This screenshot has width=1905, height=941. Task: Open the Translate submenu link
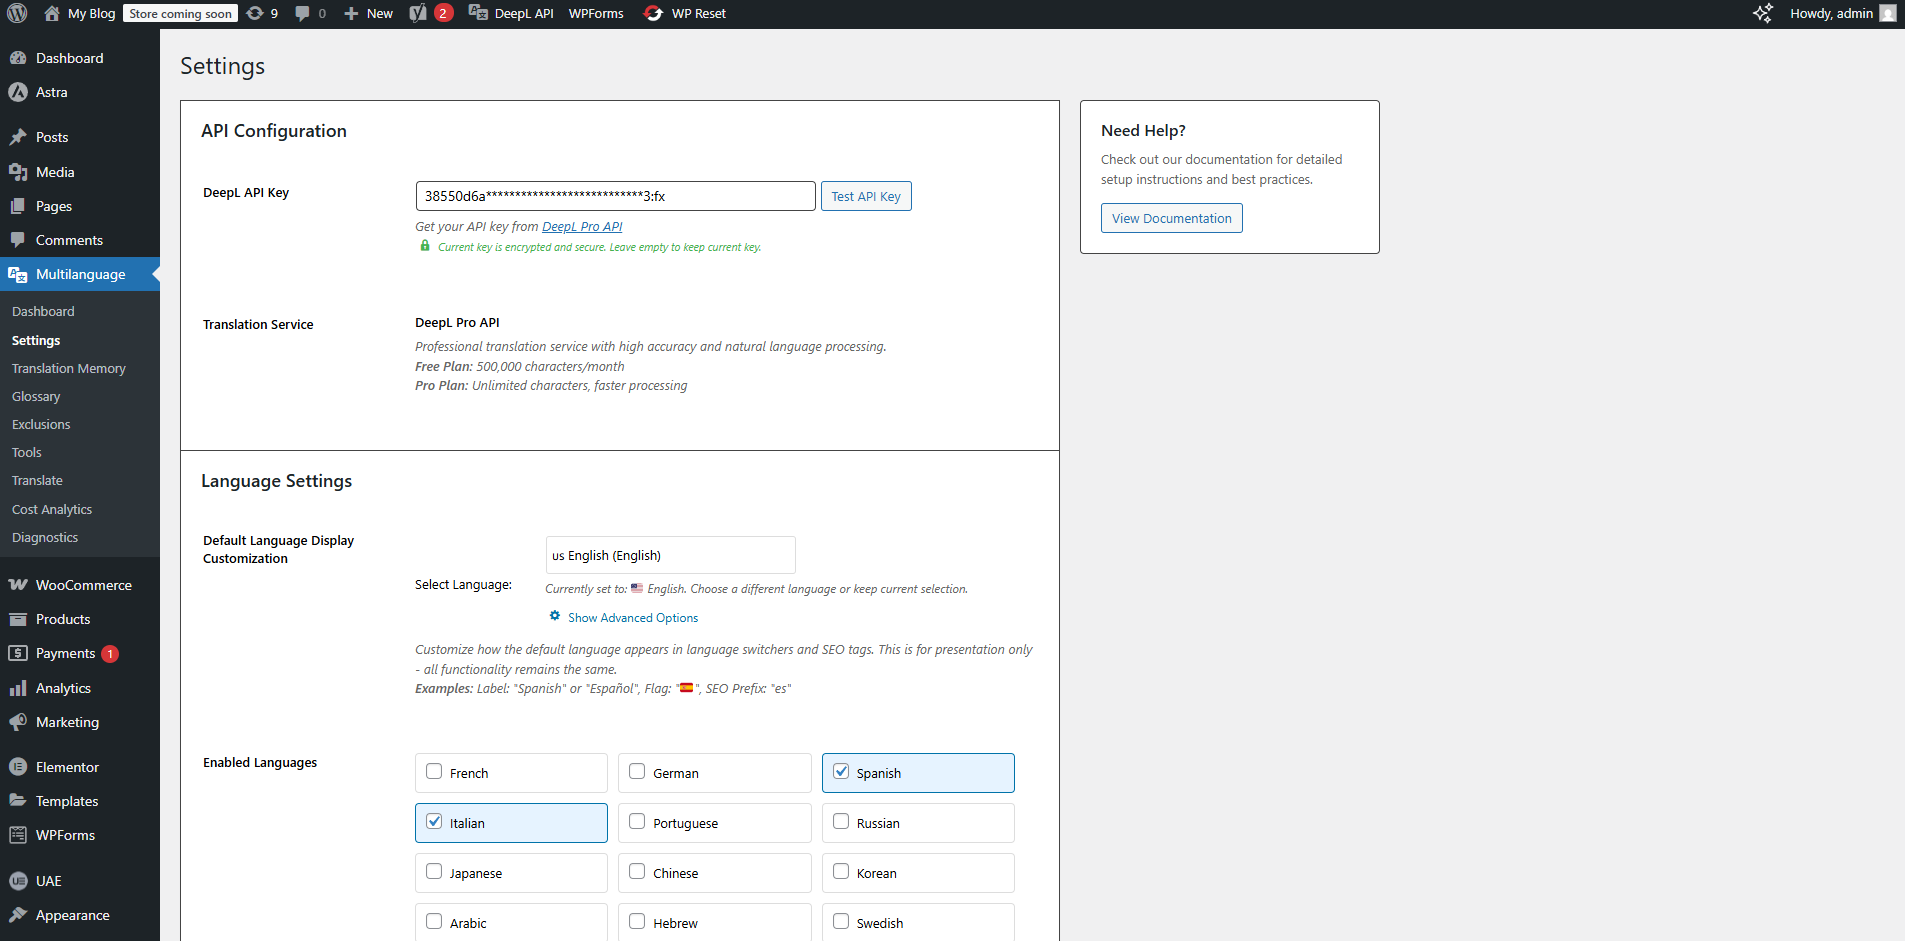[x=37, y=480]
